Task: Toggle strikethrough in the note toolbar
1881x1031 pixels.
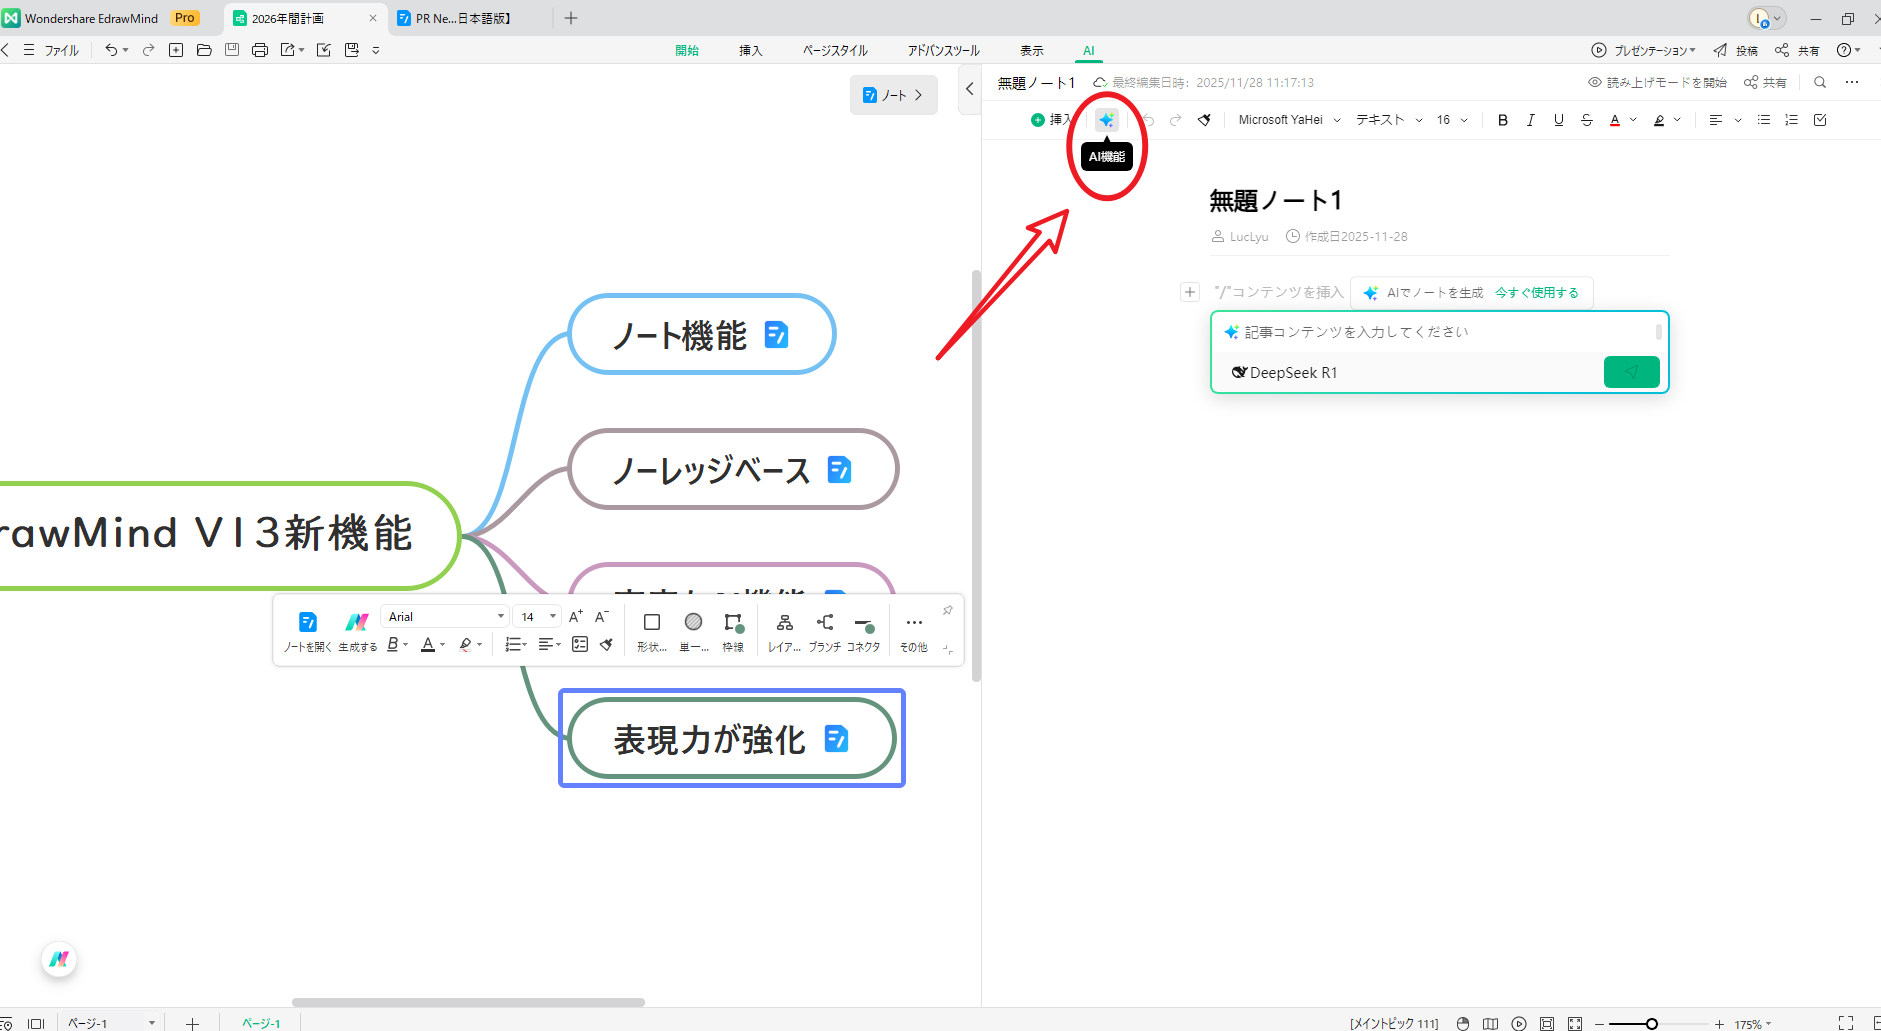Action: click(1586, 120)
